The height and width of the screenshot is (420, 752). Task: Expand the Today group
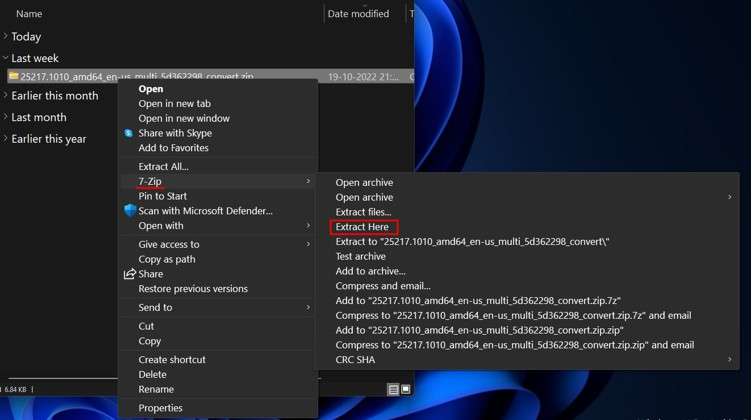pos(5,36)
